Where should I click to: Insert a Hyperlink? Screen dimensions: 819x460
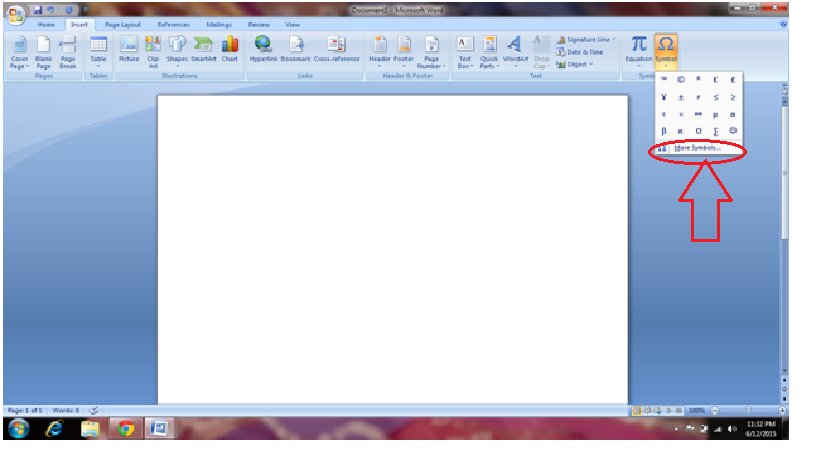[264, 50]
